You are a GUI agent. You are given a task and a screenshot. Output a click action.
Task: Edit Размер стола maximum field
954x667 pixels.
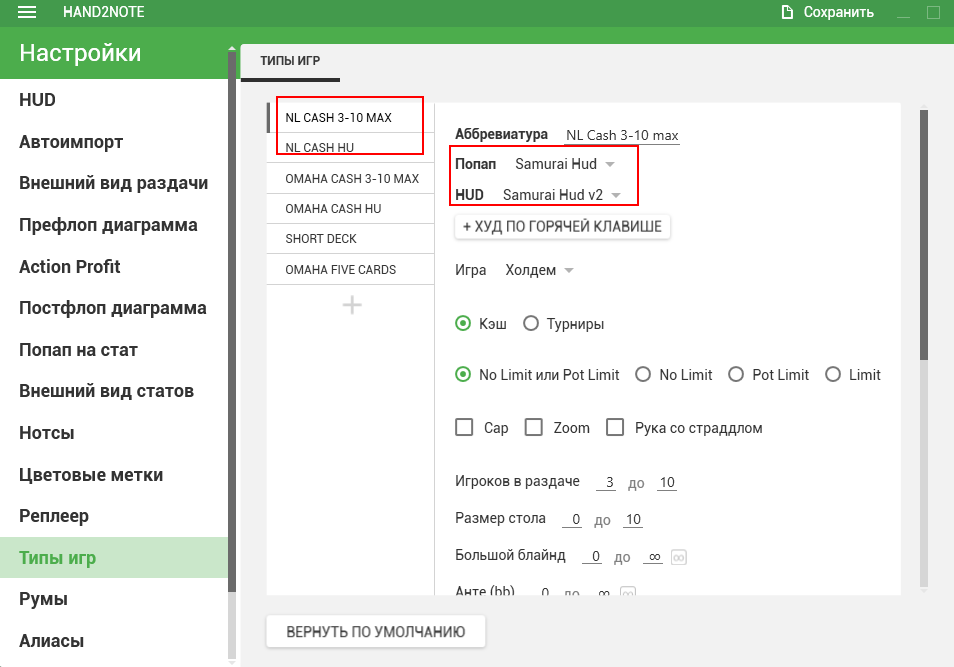coord(633,519)
